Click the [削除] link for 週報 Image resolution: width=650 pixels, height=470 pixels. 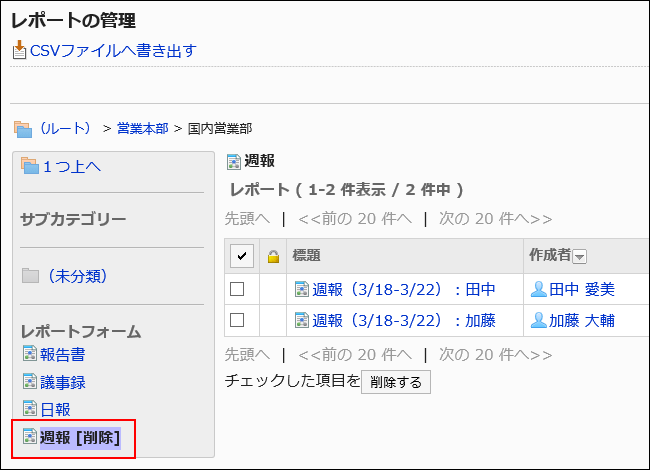click(98, 438)
